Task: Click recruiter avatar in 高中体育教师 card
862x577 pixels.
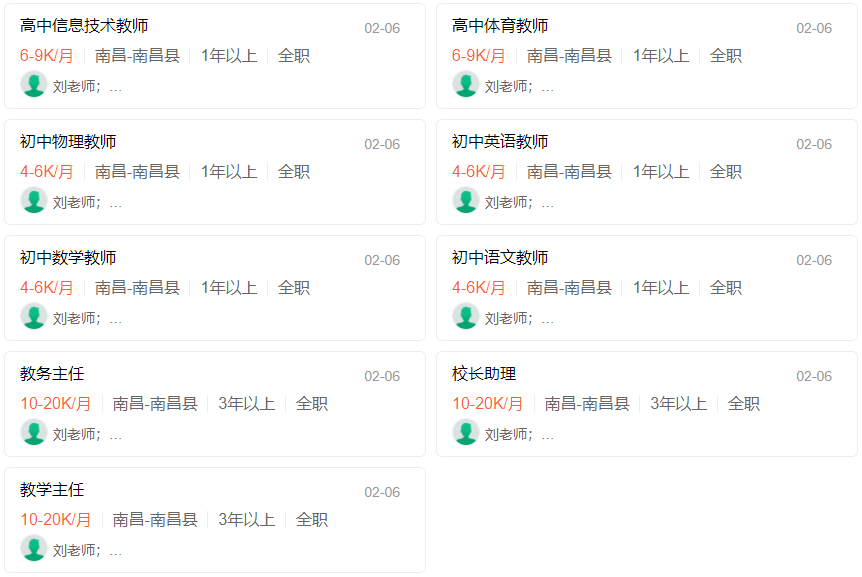Action: pos(466,84)
